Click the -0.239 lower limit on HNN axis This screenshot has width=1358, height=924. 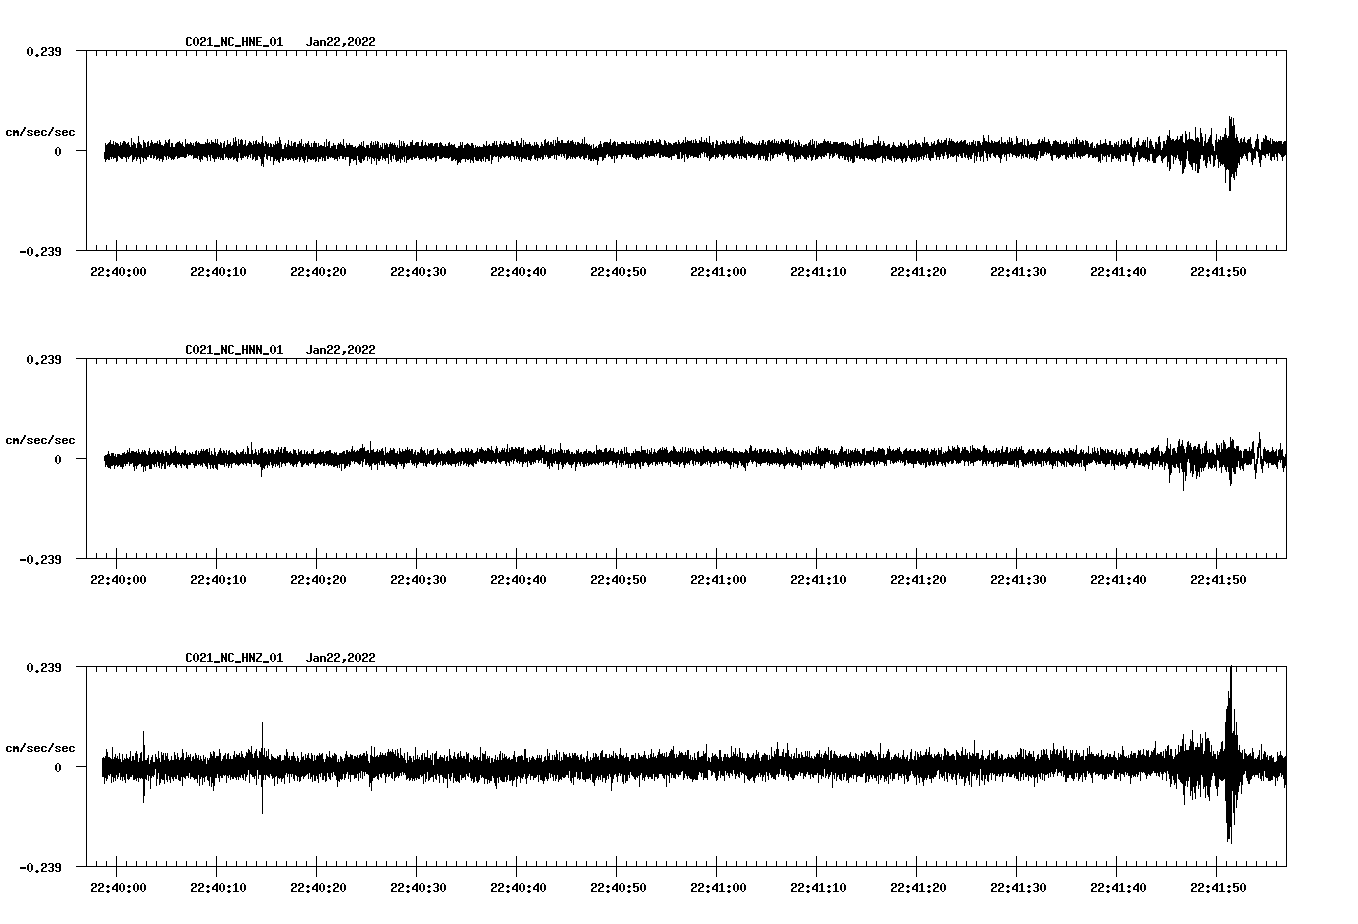(x=40, y=559)
